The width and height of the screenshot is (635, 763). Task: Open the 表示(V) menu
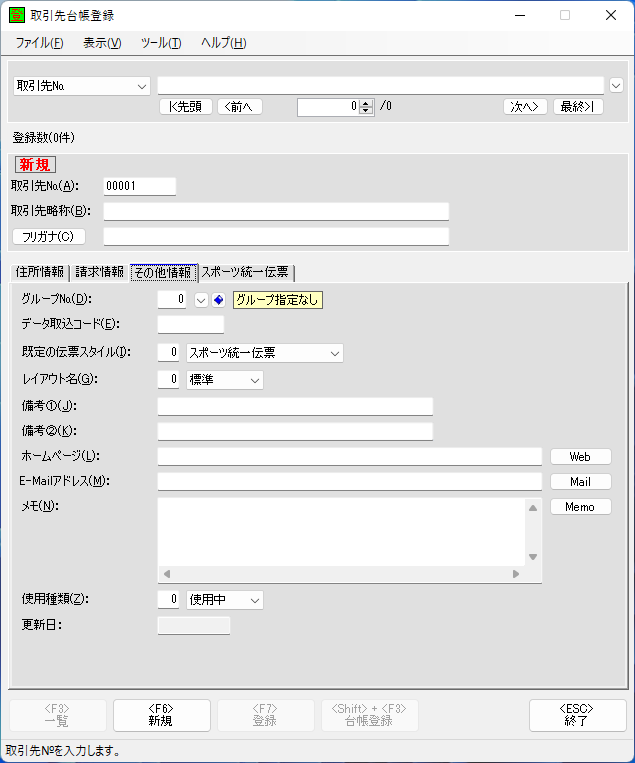102,43
